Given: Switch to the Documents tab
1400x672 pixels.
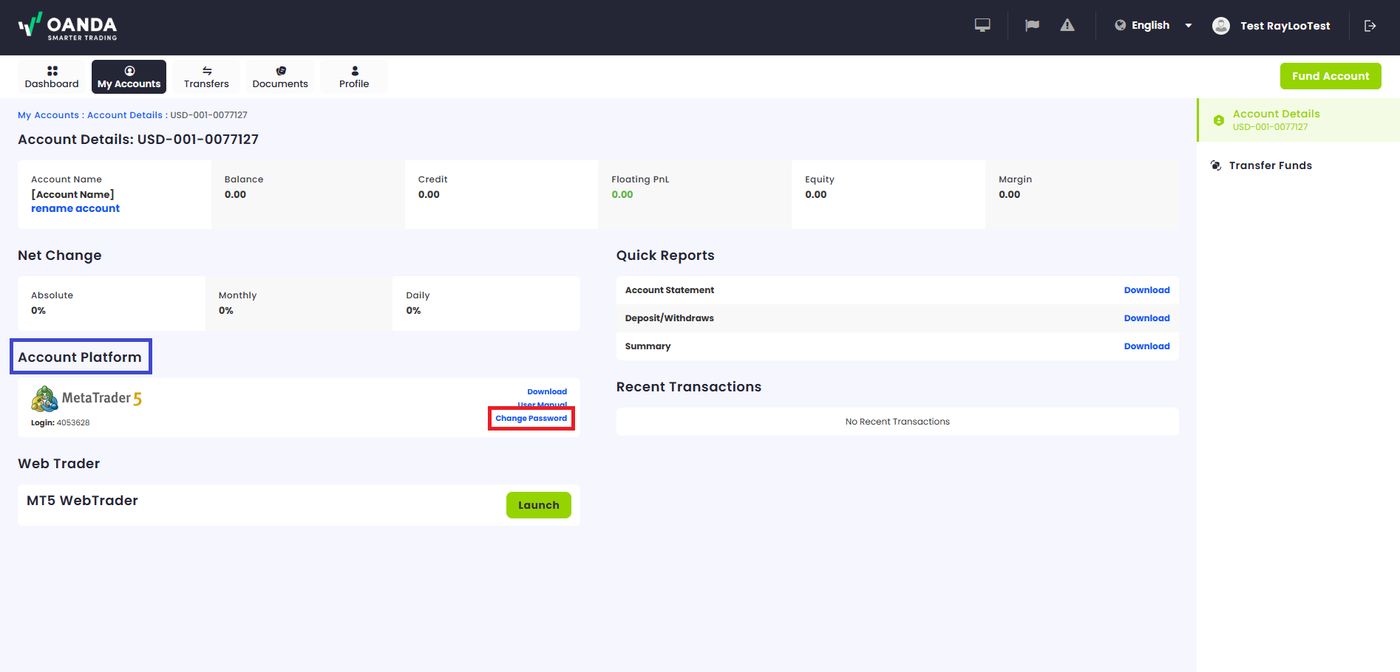Looking at the screenshot, I should 280,77.
